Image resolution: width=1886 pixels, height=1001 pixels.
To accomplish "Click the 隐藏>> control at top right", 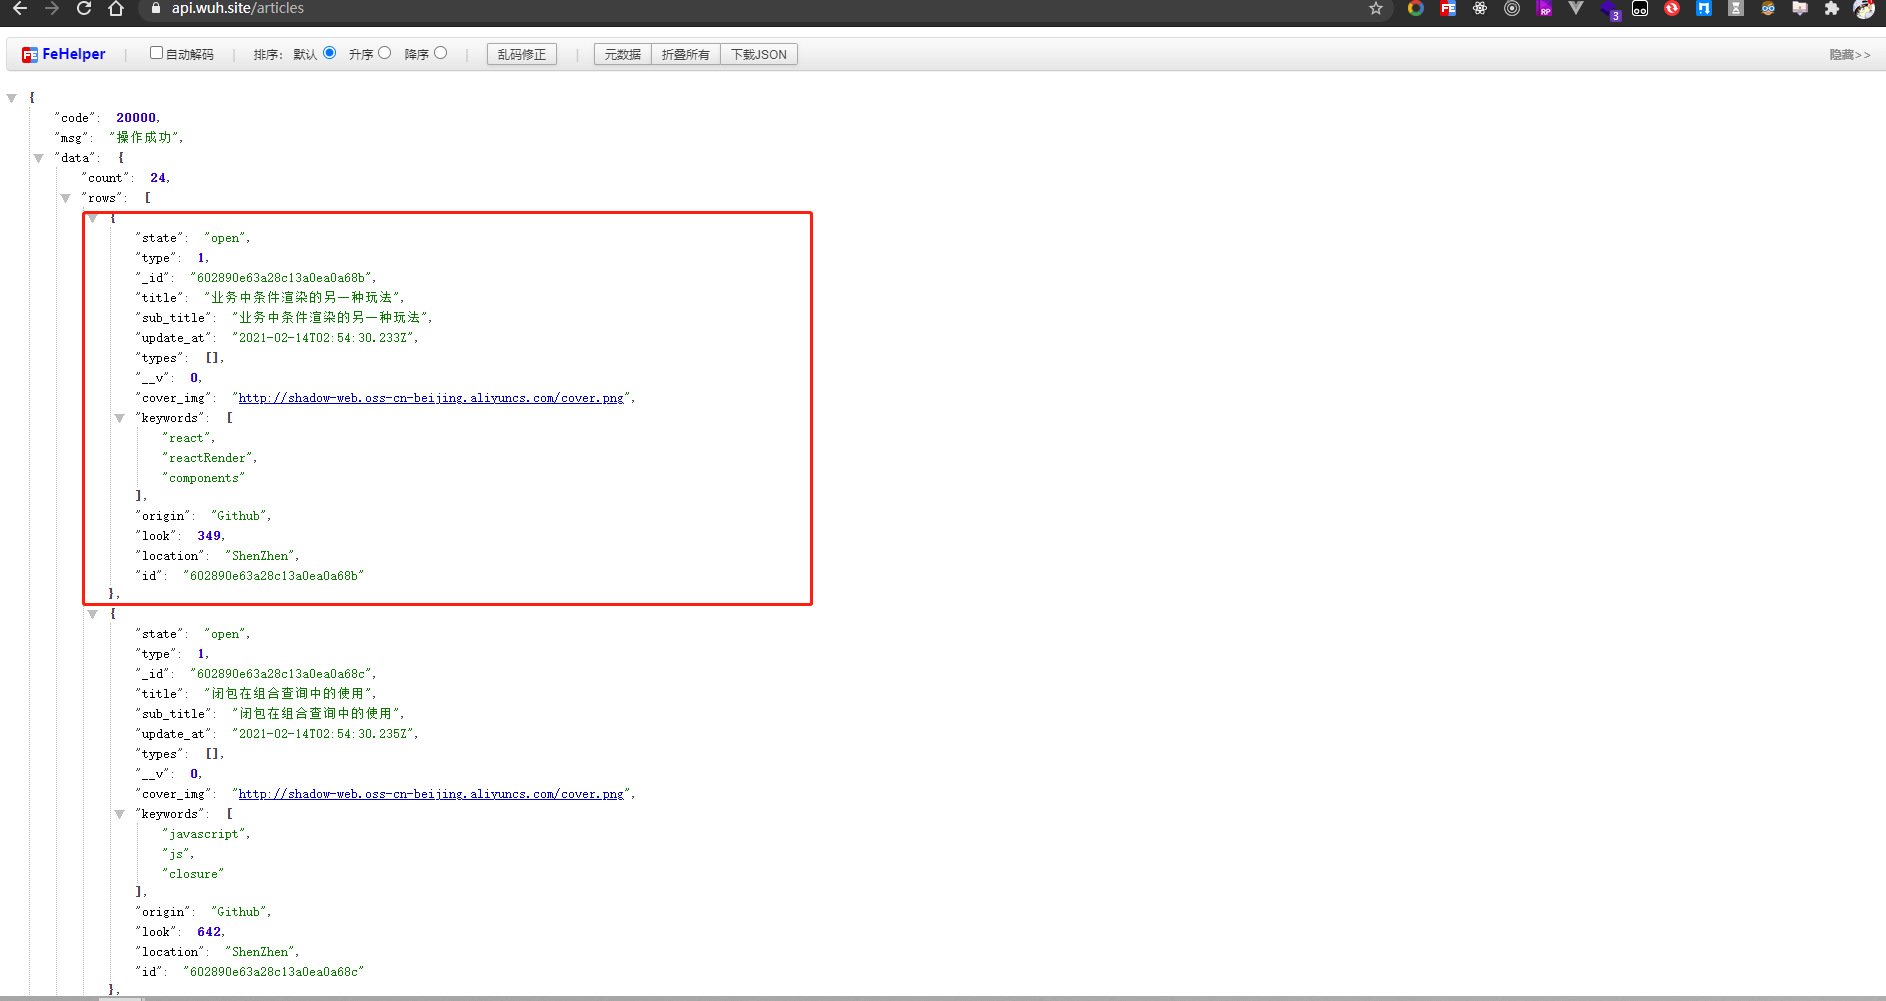I will coord(1851,54).
